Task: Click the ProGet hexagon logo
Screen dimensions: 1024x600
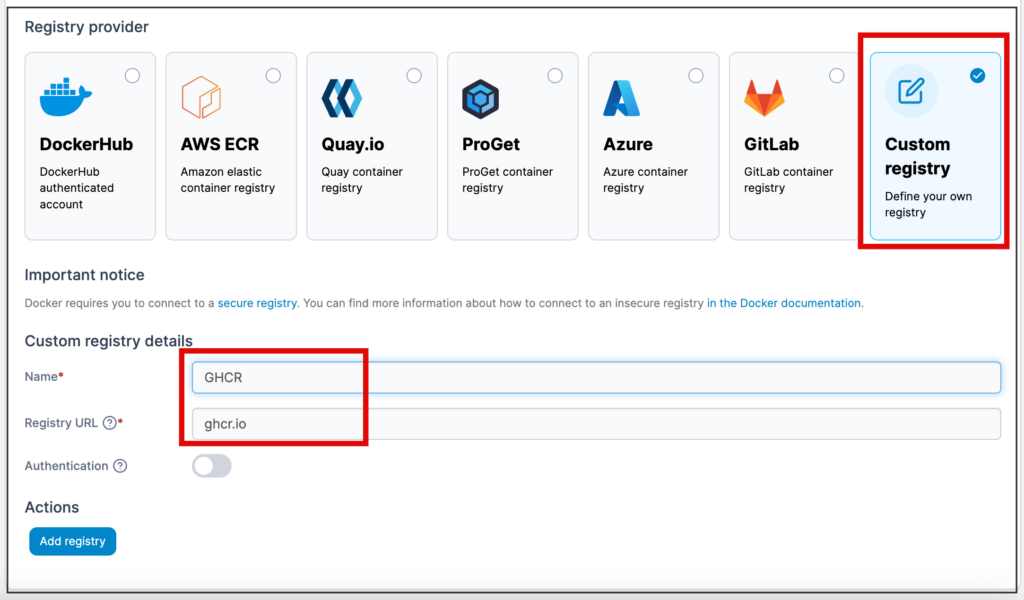Action: pyautogui.click(x=481, y=99)
